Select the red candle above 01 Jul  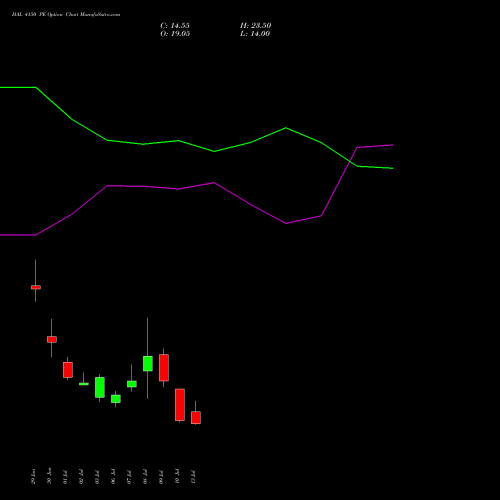68,370
